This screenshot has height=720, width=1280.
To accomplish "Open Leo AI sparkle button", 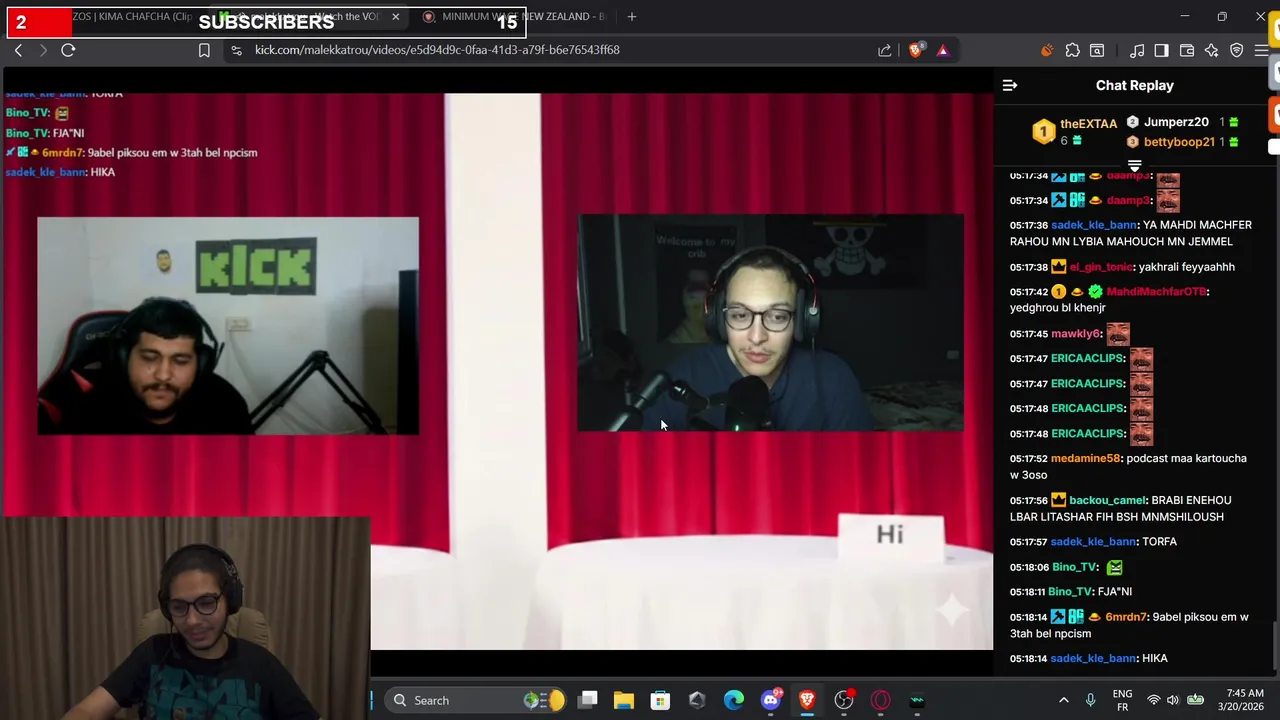I will (1211, 50).
